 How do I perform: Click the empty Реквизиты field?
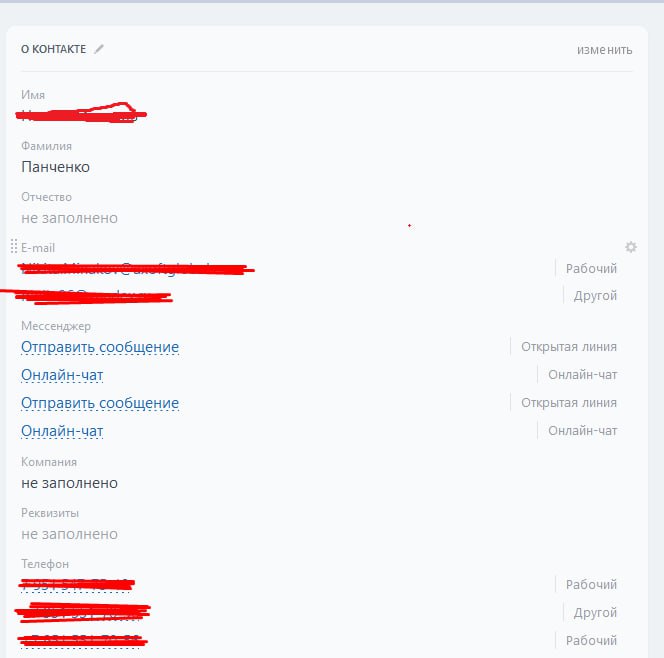pos(69,534)
